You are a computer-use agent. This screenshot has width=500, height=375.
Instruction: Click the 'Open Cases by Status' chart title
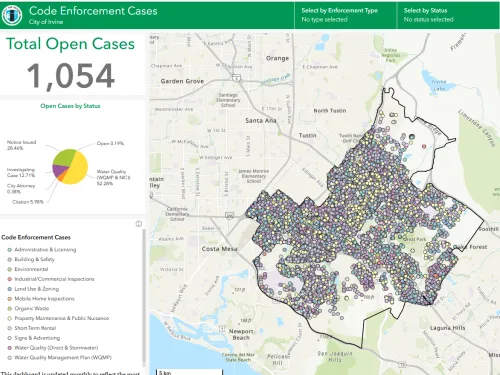tap(70, 106)
